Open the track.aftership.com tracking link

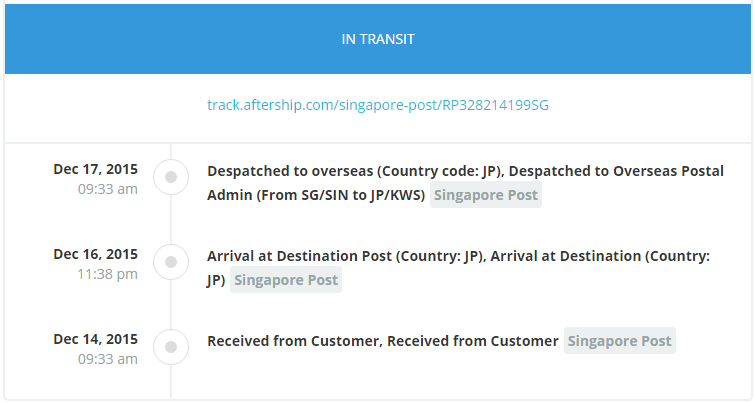tap(378, 104)
